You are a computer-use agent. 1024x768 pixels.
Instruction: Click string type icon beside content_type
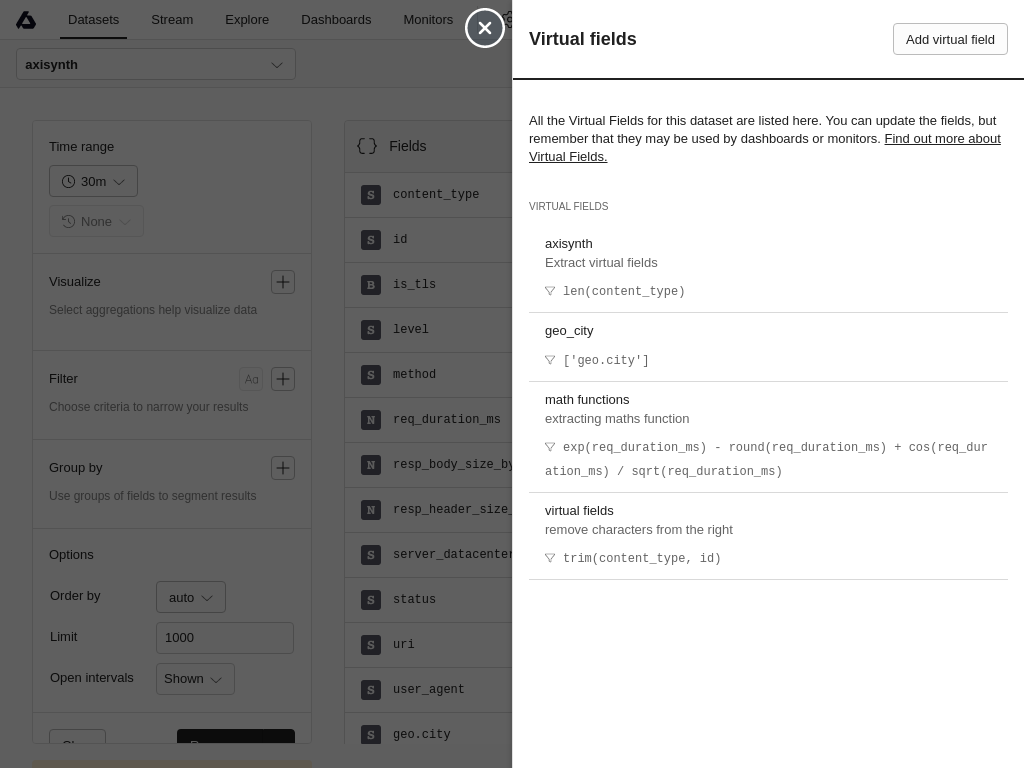tap(371, 195)
